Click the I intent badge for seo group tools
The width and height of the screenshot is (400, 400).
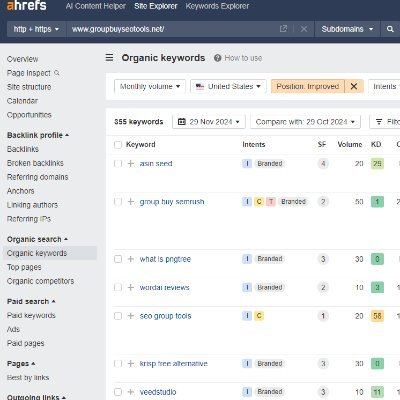(x=247, y=316)
